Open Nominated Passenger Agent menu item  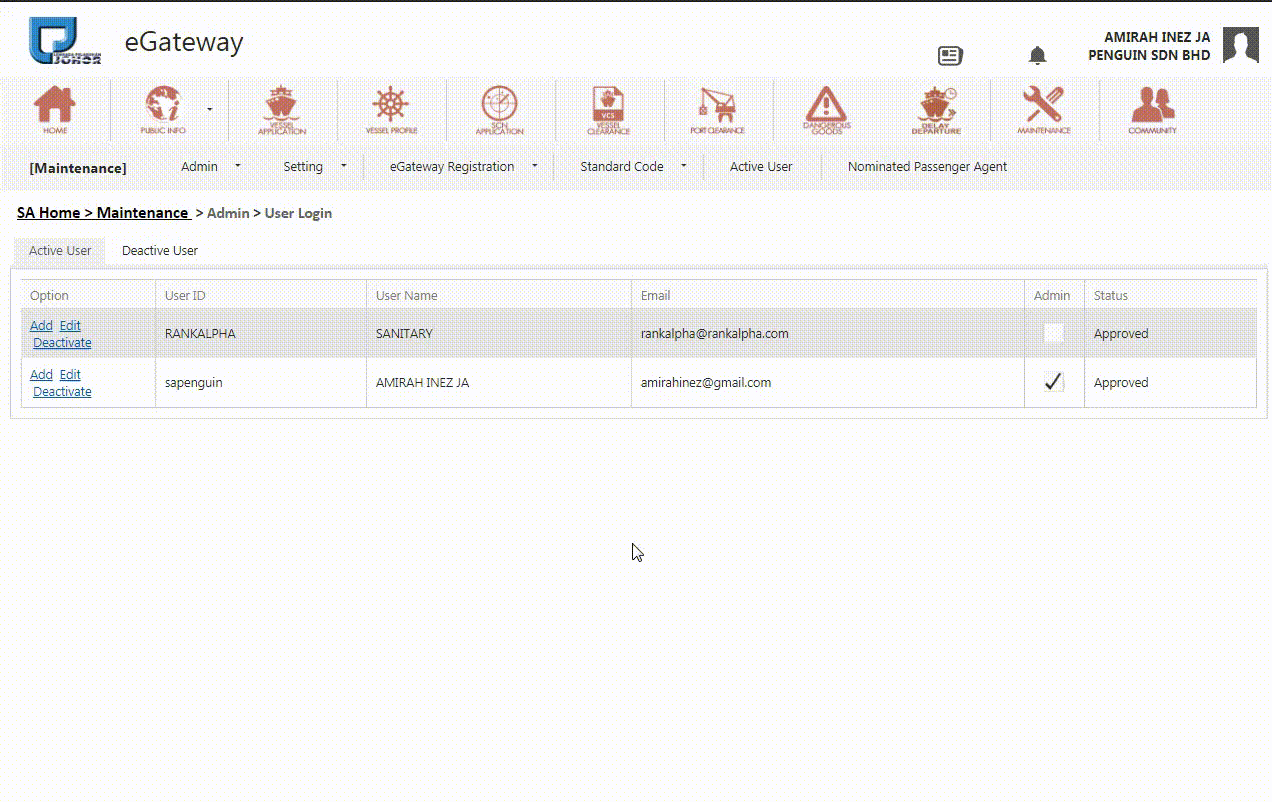[927, 167]
